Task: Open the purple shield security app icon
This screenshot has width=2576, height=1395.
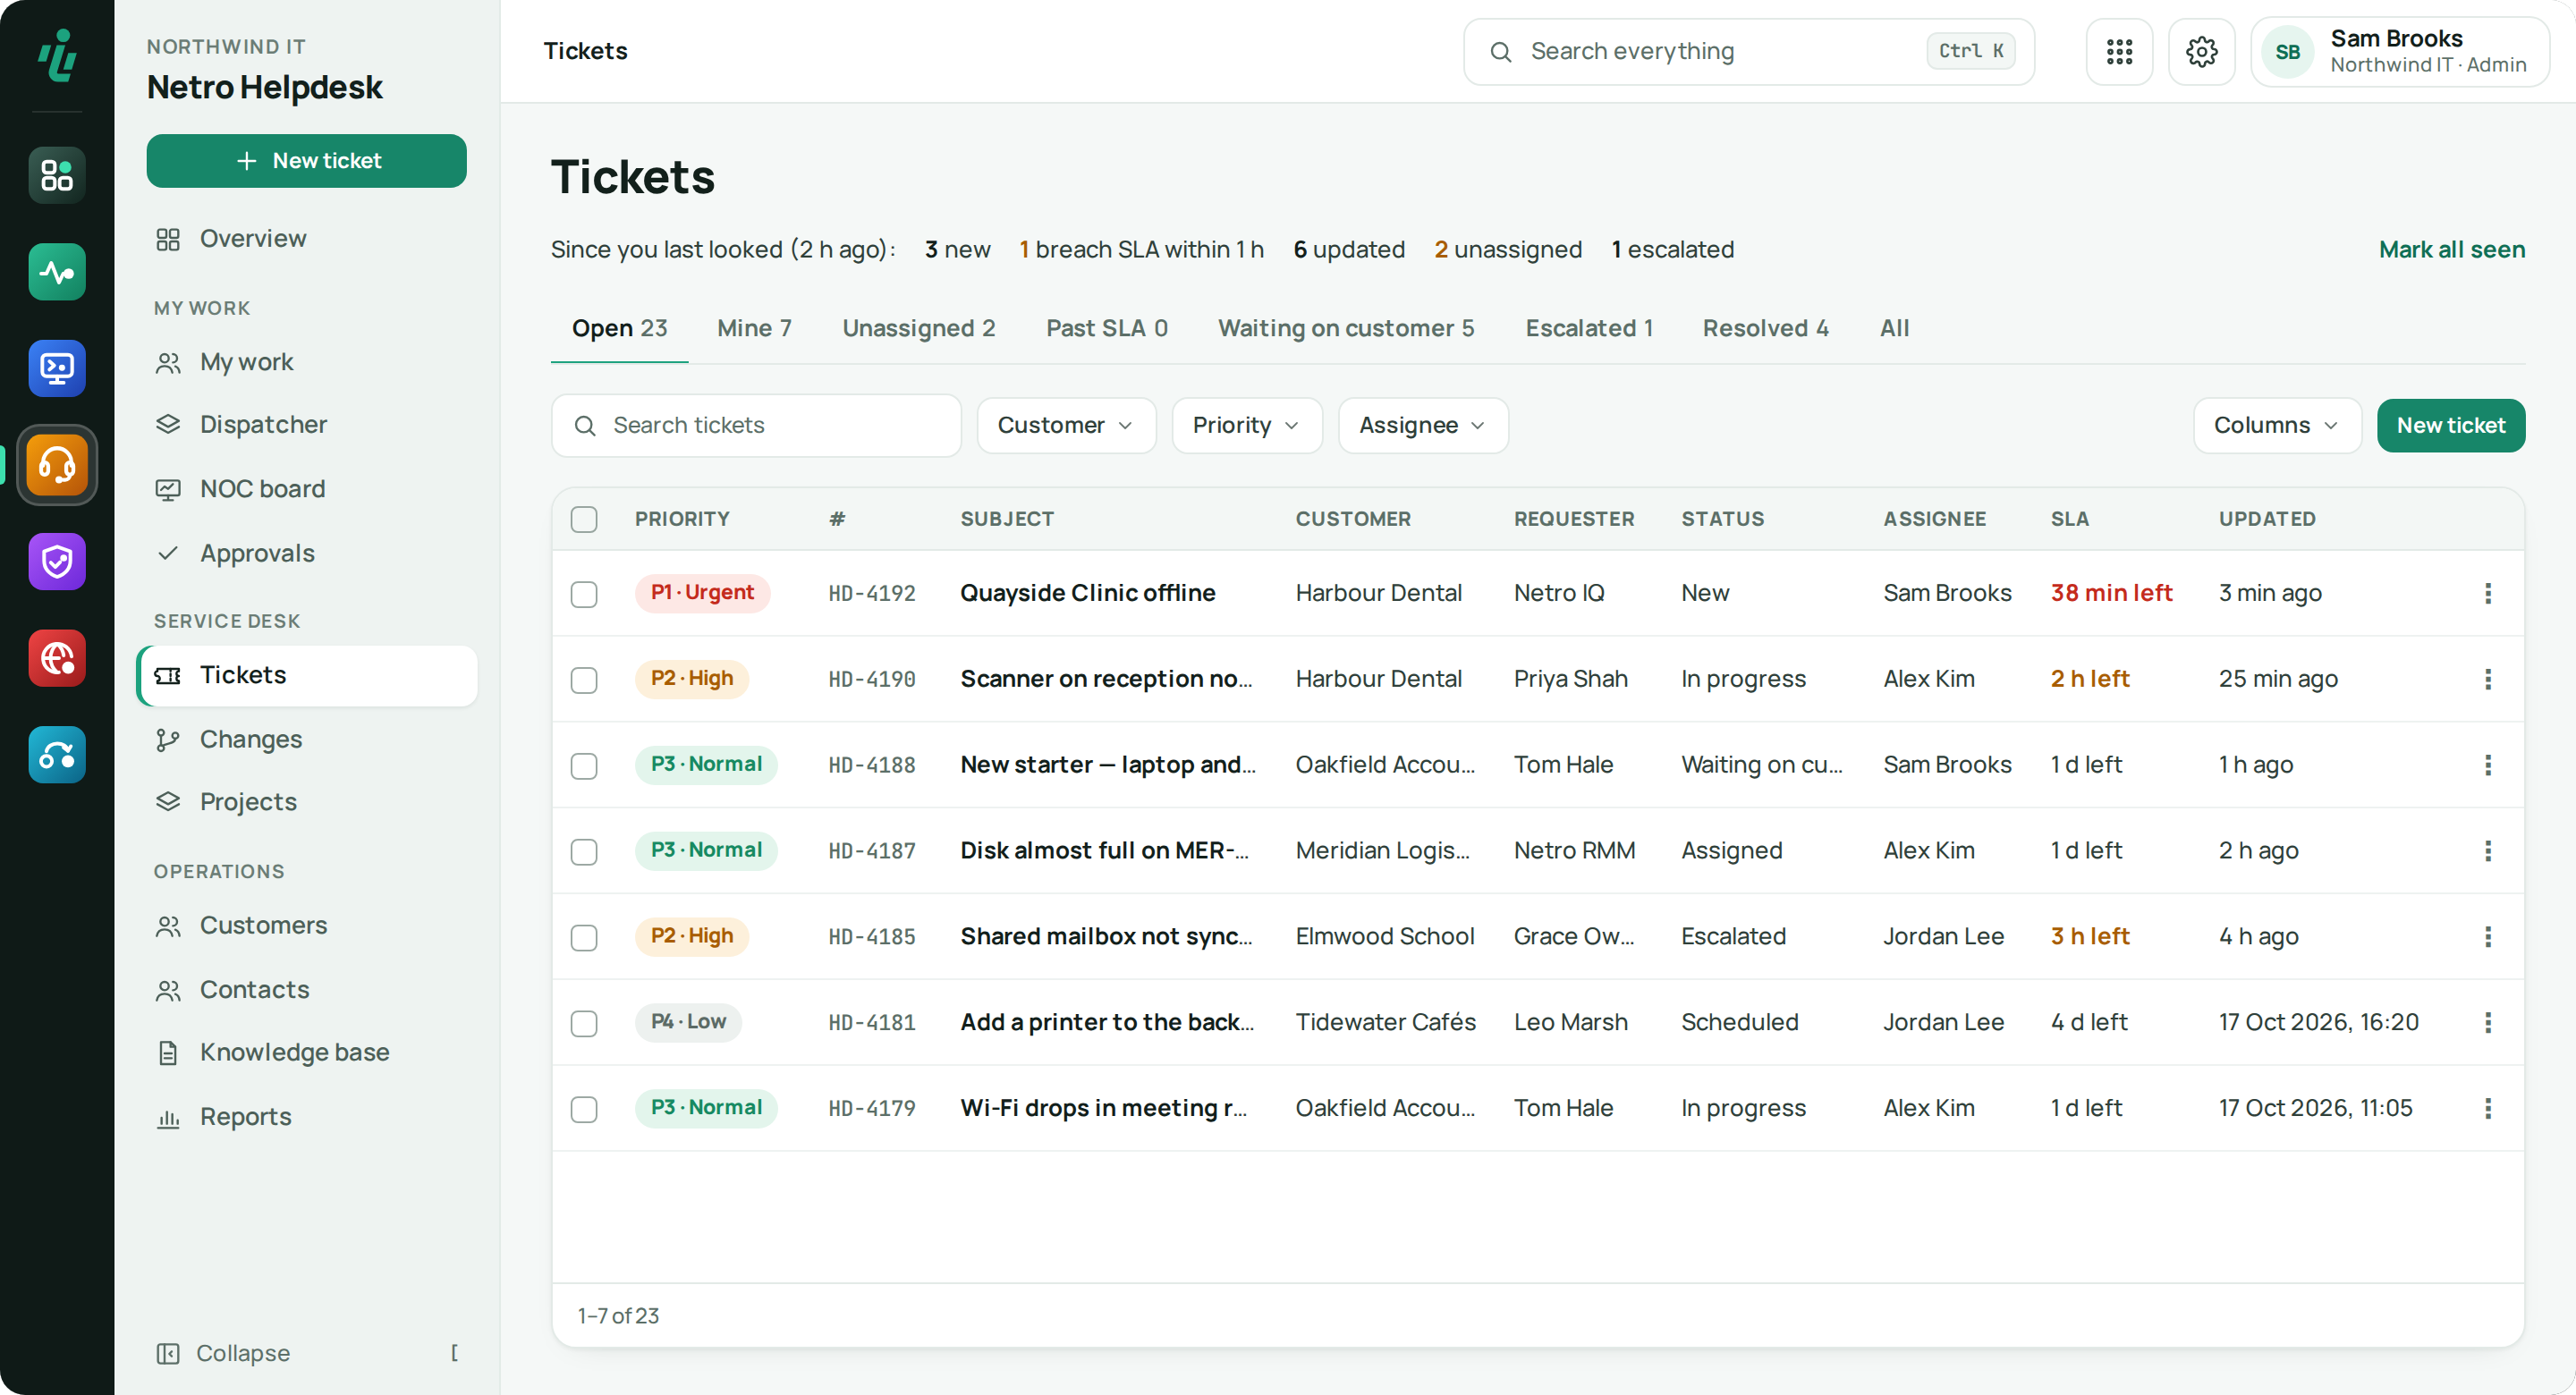Action: click(57, 562)
